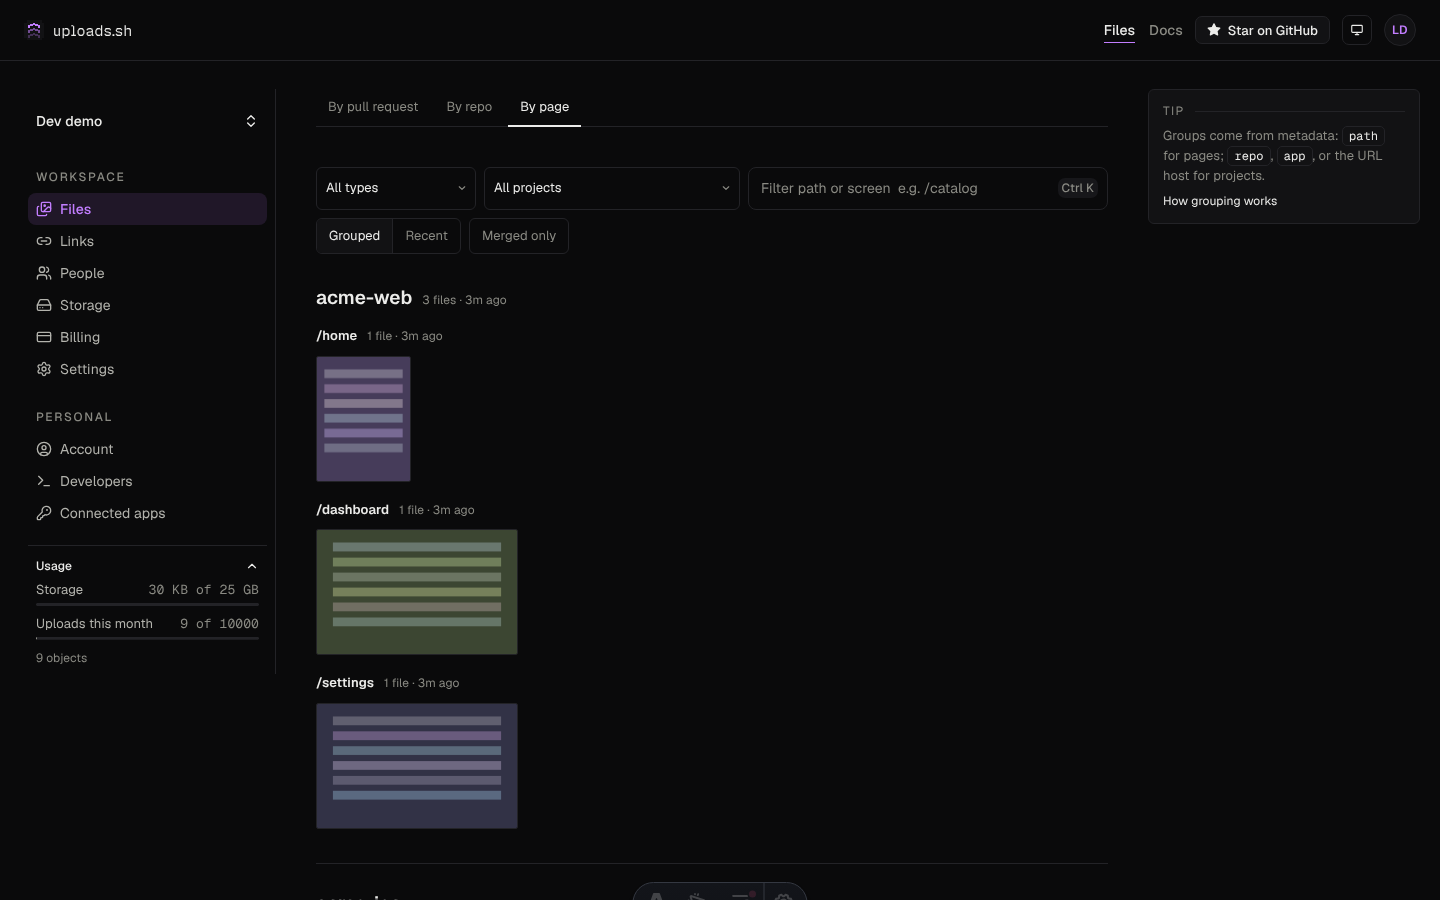Select the By page tab
Viewport: 1440px width, 900px height.
coord(544,107)
